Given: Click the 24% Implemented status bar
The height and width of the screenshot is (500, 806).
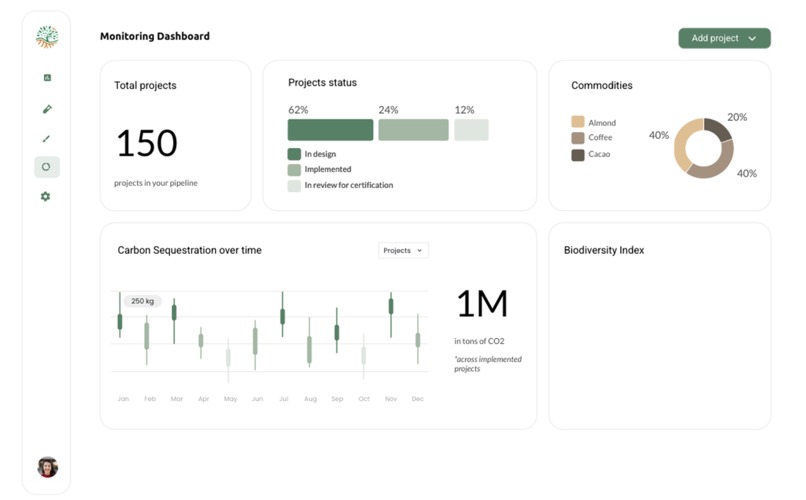Looking at the screenshot, I should [x=413, y=130].
